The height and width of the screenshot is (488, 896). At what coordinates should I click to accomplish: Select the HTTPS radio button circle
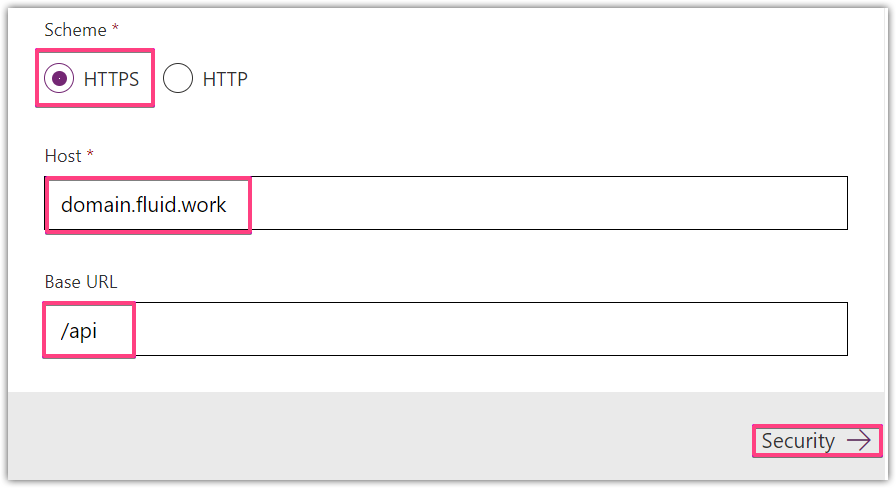(59, 78)
